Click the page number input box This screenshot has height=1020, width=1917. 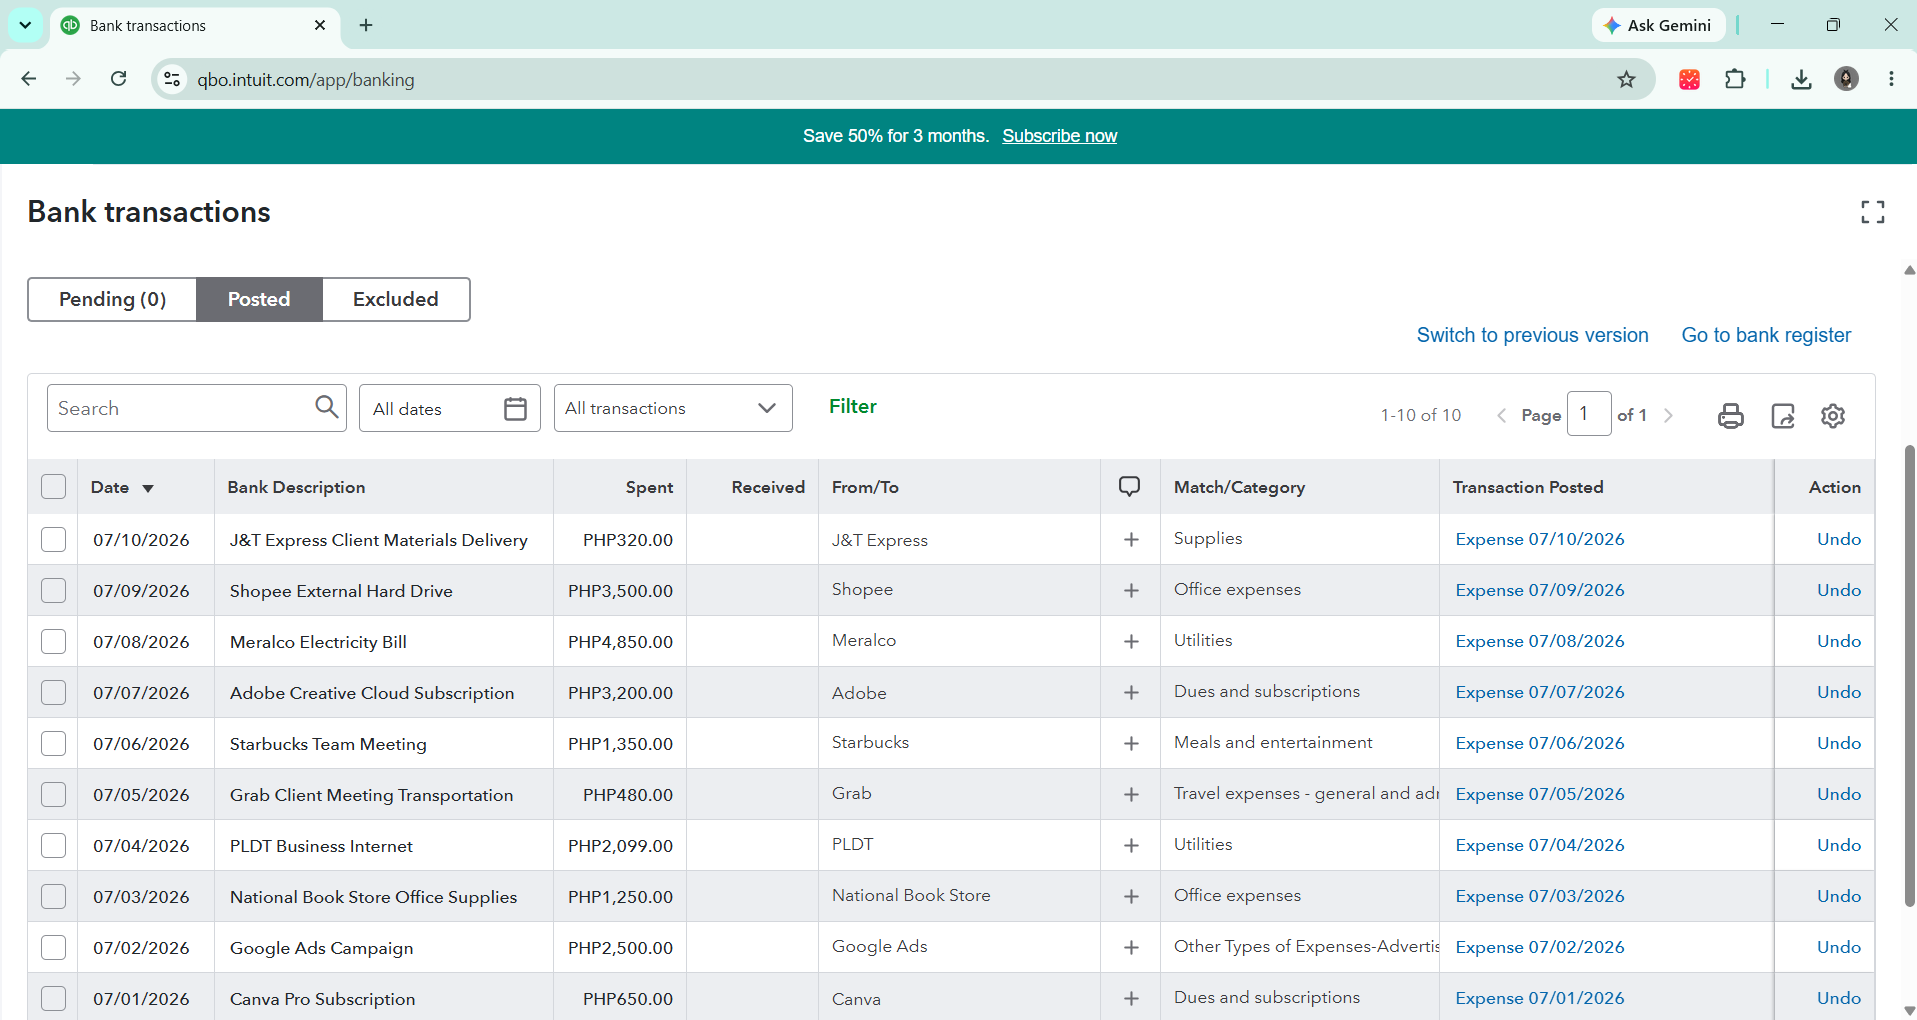[1588, 414]
